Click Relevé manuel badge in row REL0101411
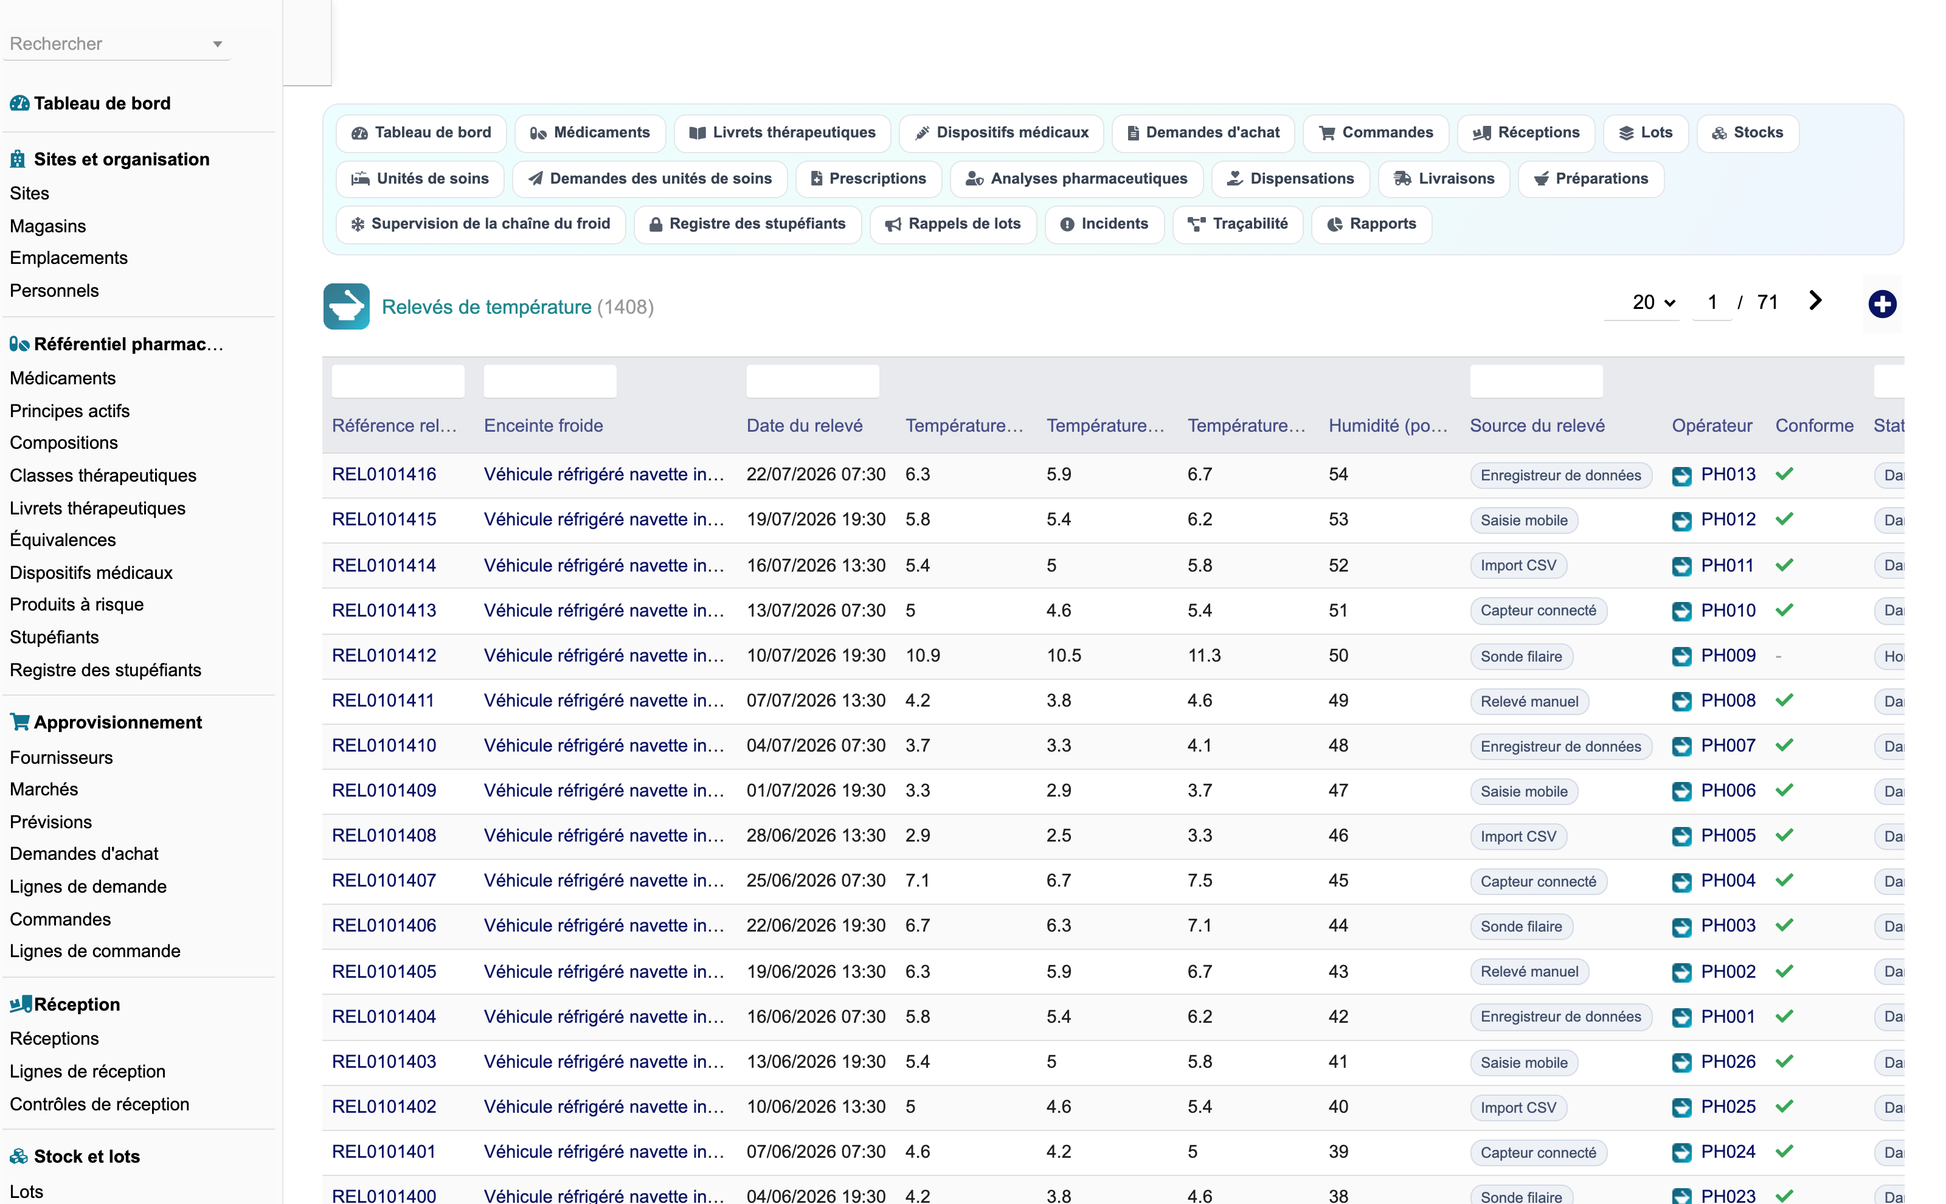The width and height of the screenshot is (1946, 1204). click(1529, 702)
